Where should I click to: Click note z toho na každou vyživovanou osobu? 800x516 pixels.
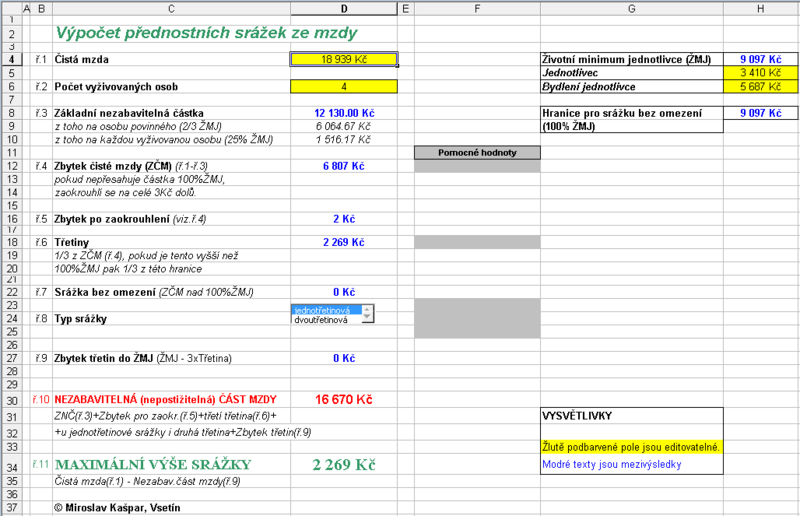(164, 139)
